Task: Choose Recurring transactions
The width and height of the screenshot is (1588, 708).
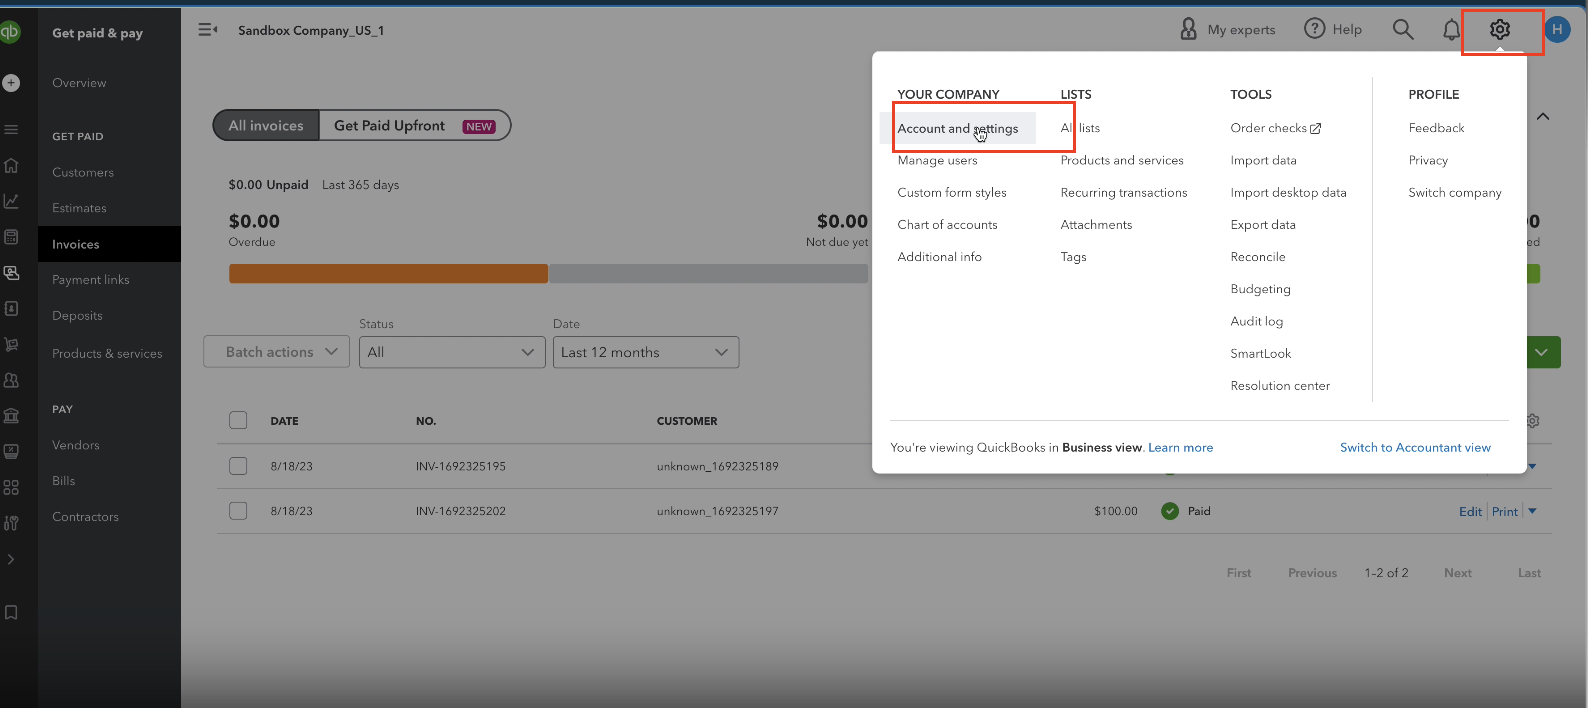Action: pyautogui.click(x=1124, y=192)
